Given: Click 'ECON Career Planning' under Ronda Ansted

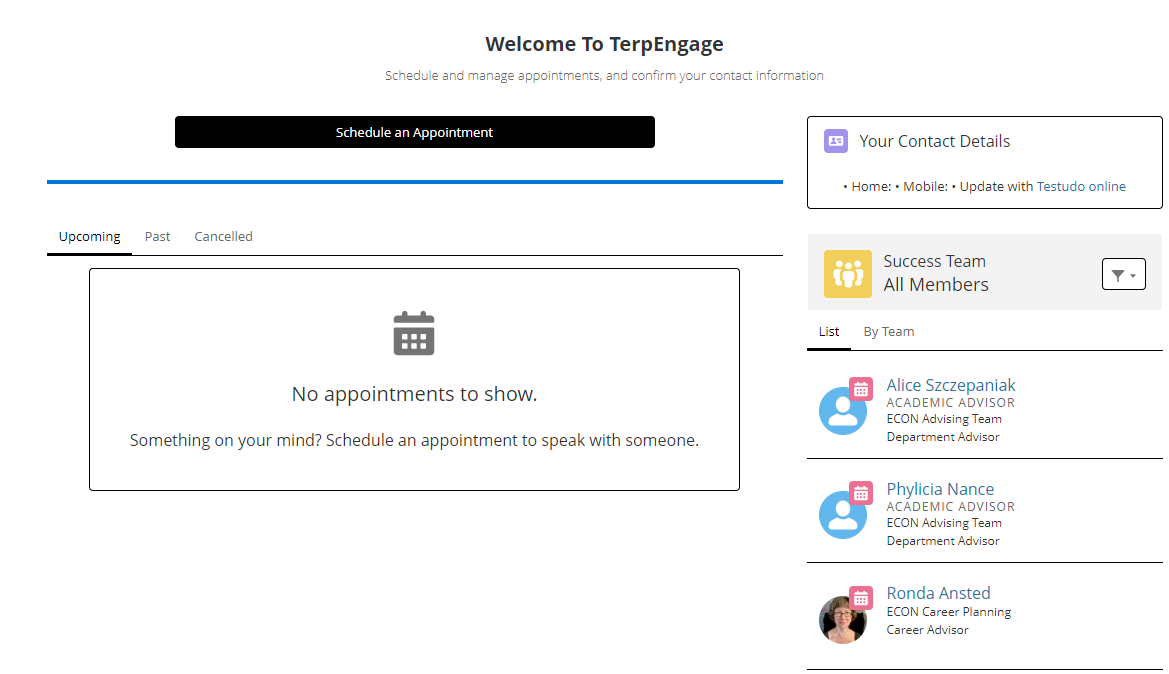Looking at the screenshot, I should tap(948, 612).
